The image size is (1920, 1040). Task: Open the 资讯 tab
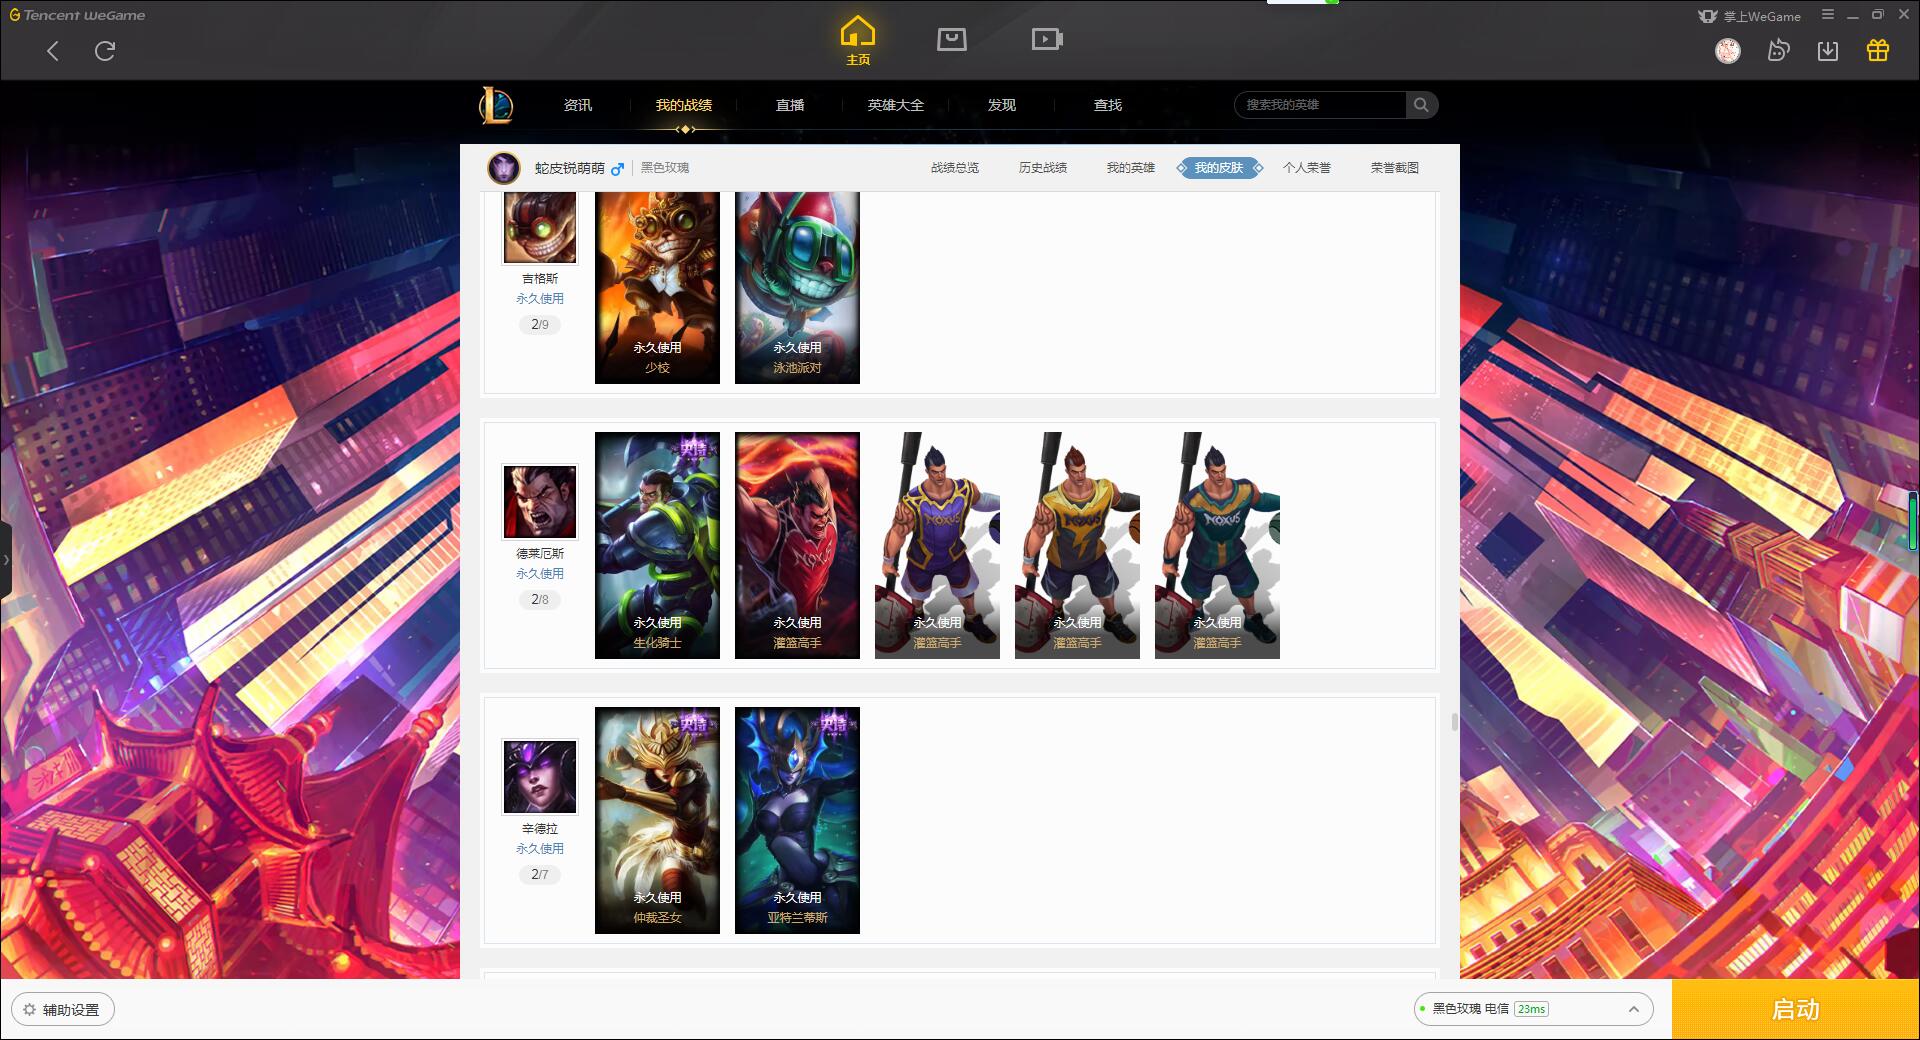pos(578,105)
